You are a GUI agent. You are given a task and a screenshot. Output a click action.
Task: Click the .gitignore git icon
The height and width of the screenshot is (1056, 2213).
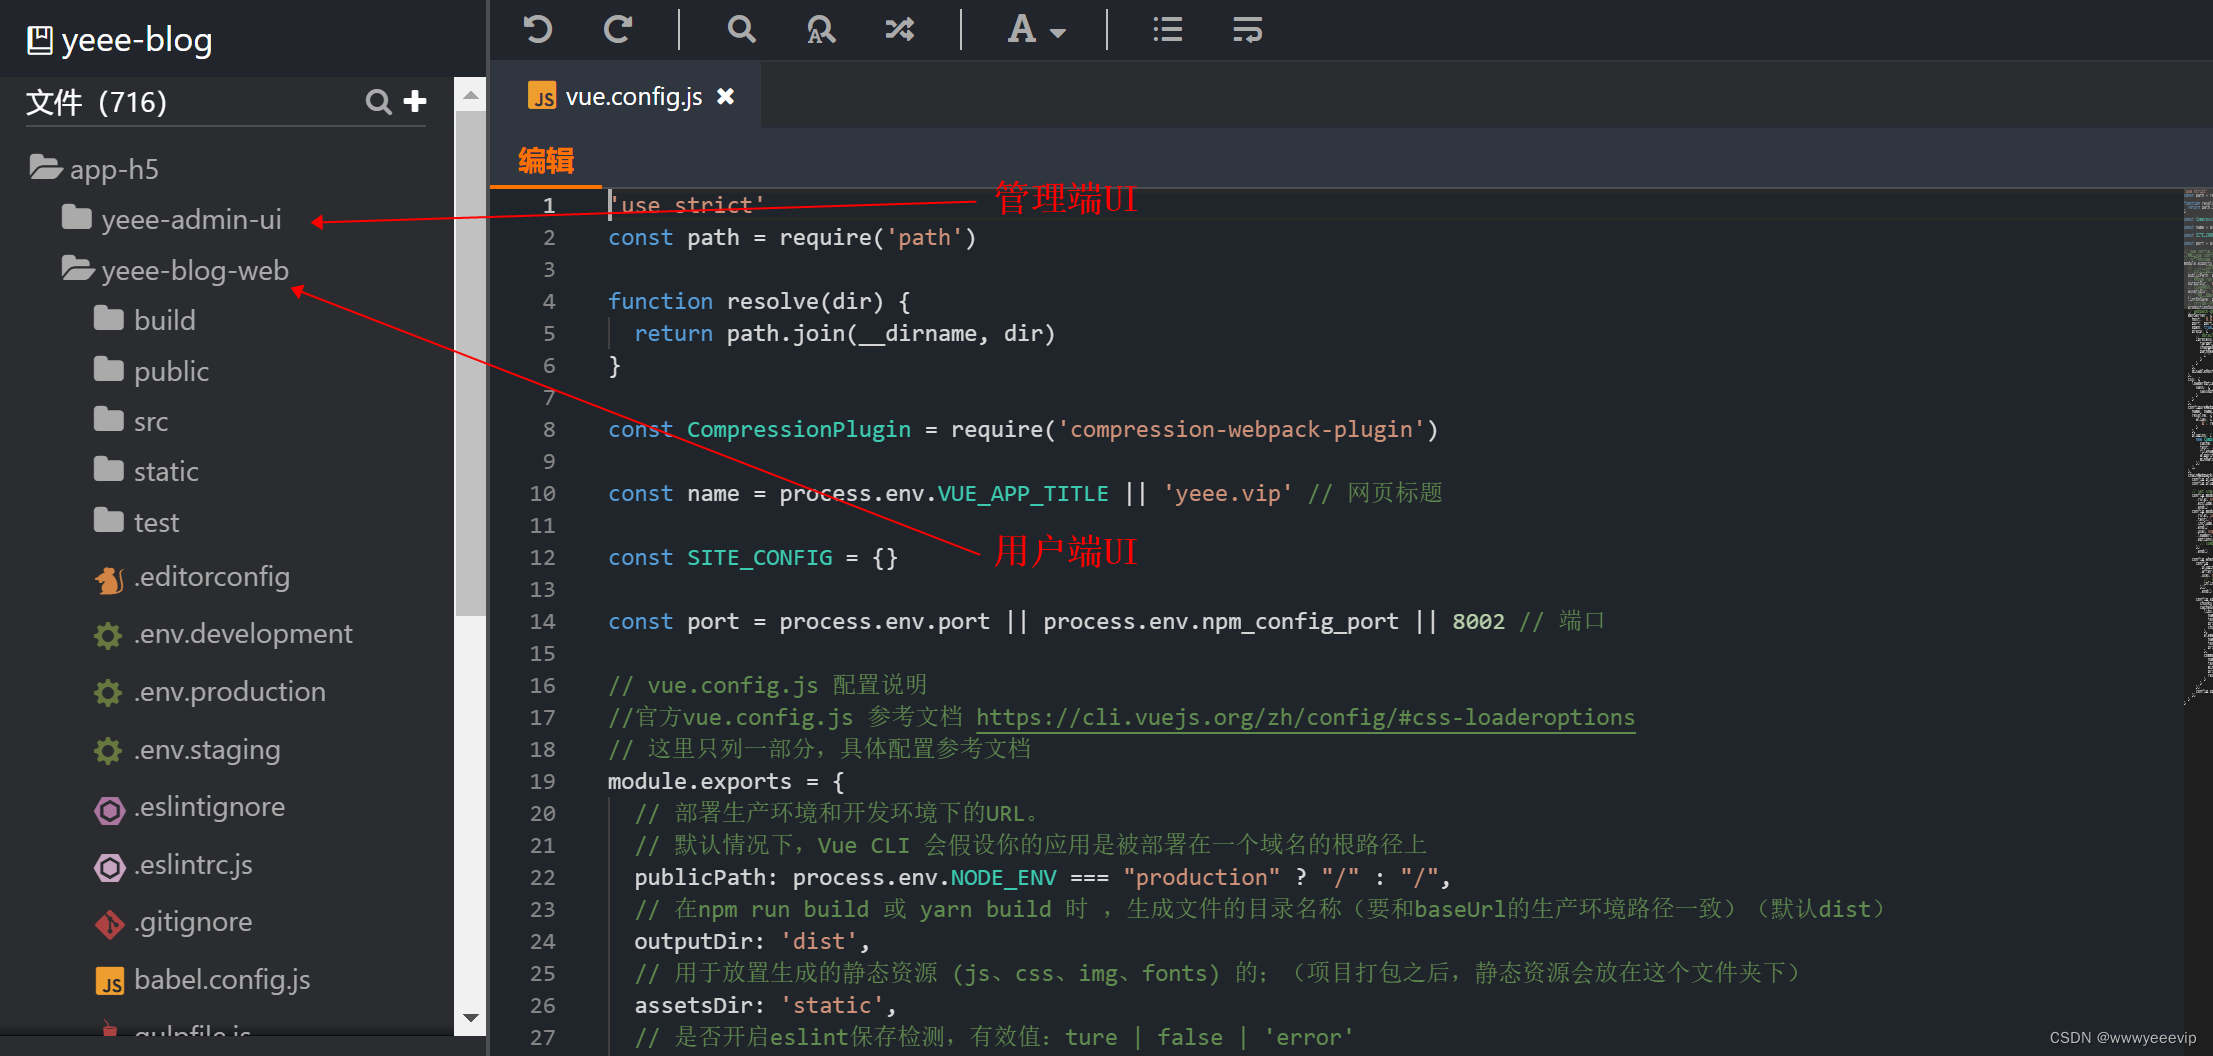point(109,924)
